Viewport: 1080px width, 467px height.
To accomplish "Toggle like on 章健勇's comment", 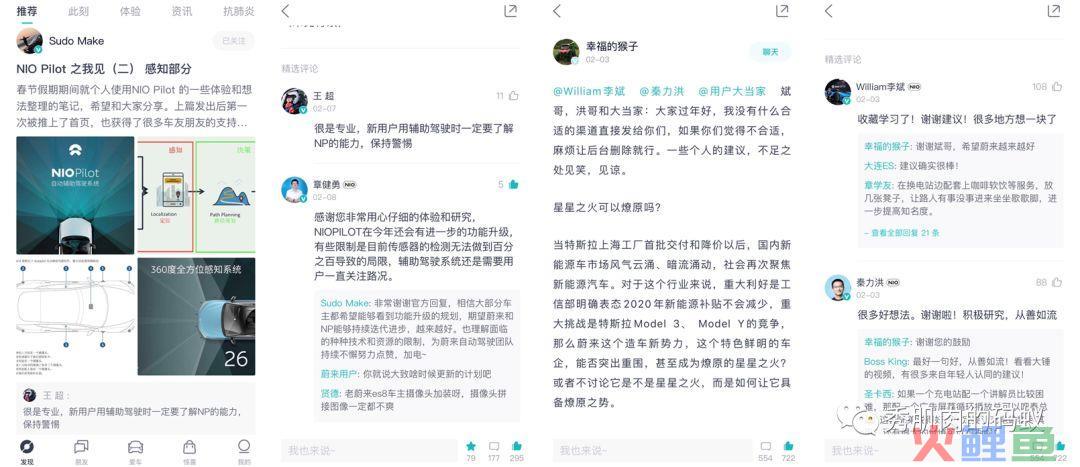I will click(x=513, y=184).
